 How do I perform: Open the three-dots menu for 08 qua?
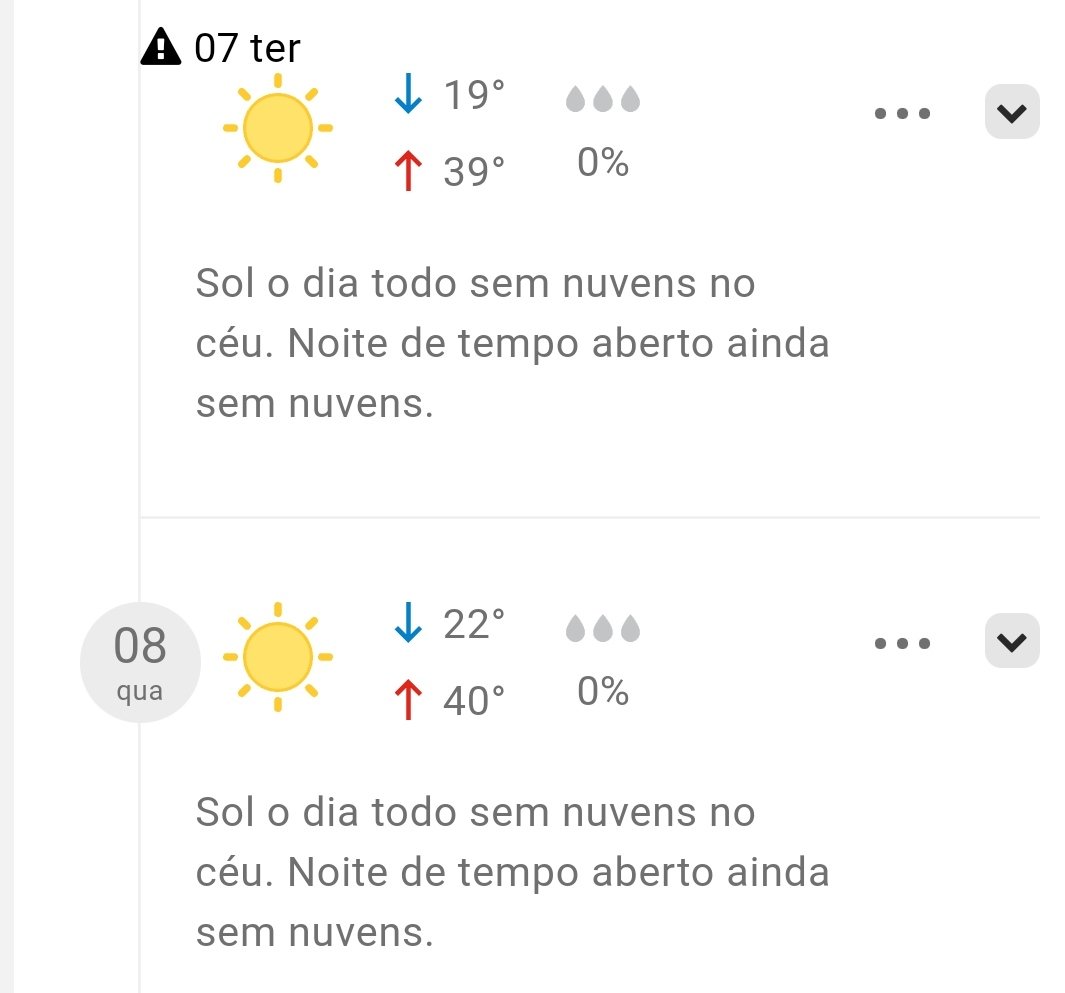coord(903,643)
